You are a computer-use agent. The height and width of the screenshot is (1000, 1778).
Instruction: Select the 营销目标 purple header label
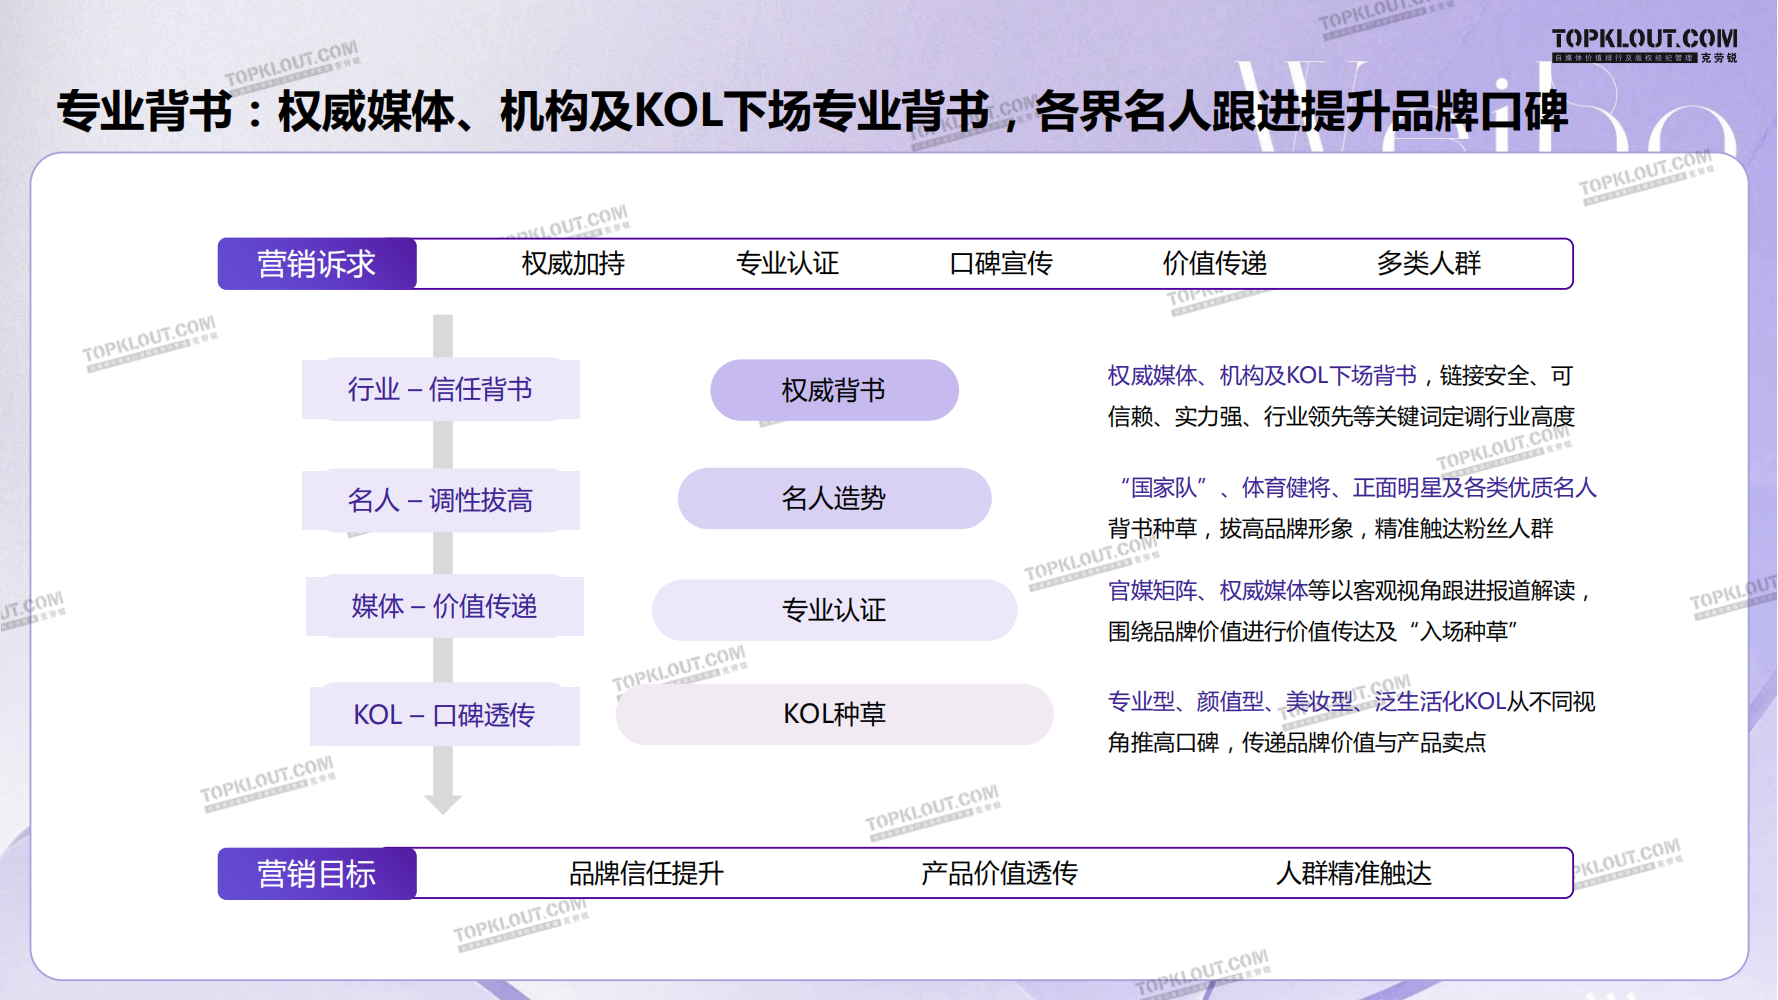(317, 874)
